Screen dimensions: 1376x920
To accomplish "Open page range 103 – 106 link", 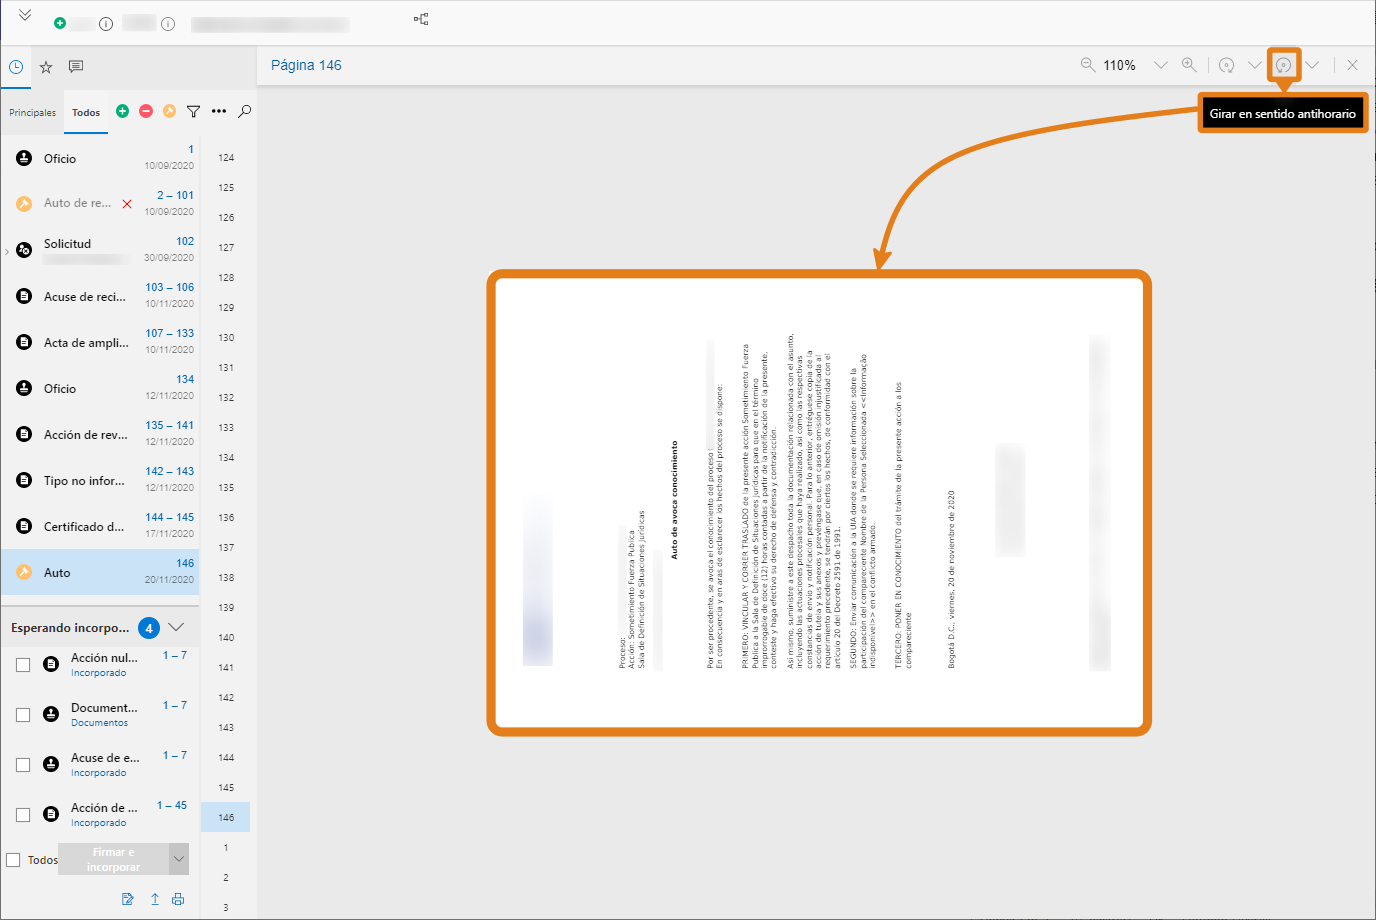I will tap(170, 287).
